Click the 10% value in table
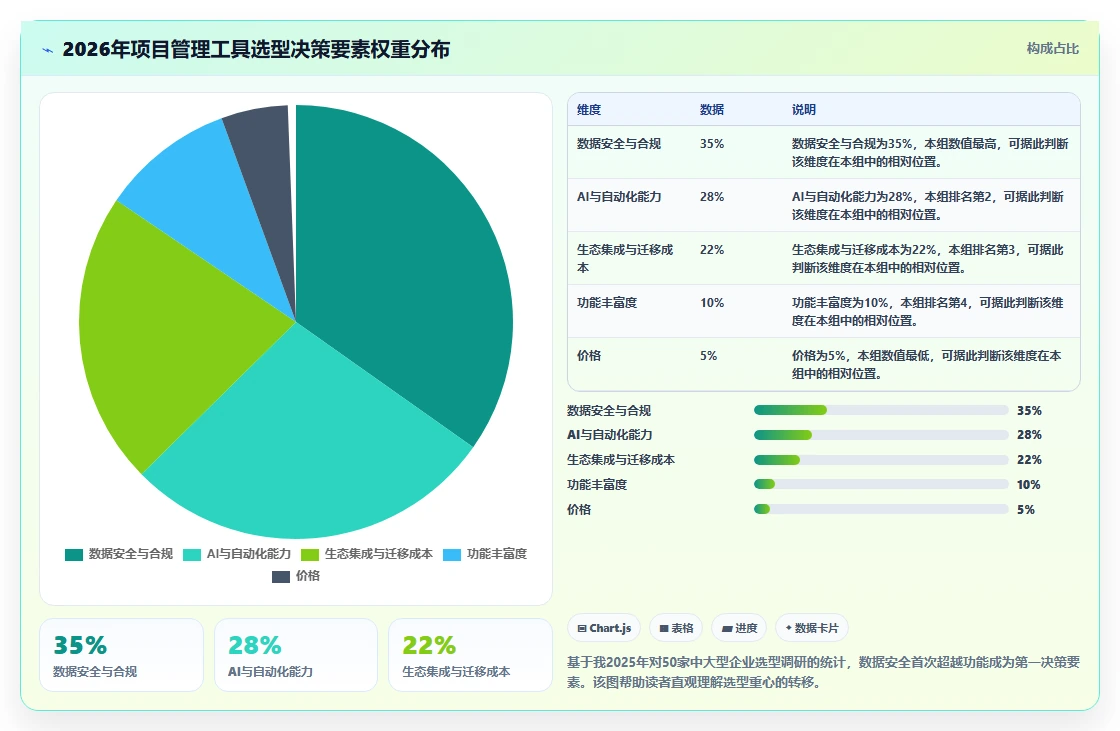Viewport: 1120px width, 731px height. pyautogui.click(x=711, y=303)
